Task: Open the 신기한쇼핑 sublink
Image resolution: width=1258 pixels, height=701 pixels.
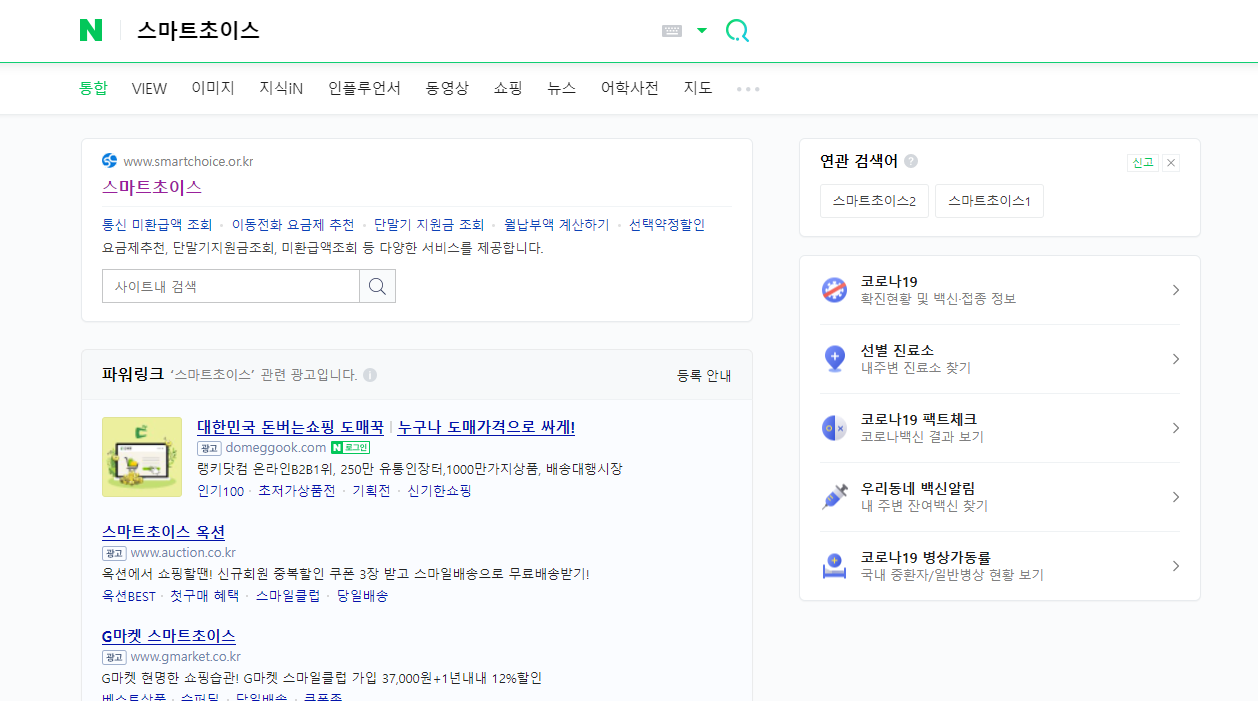Action: [439, 491]
